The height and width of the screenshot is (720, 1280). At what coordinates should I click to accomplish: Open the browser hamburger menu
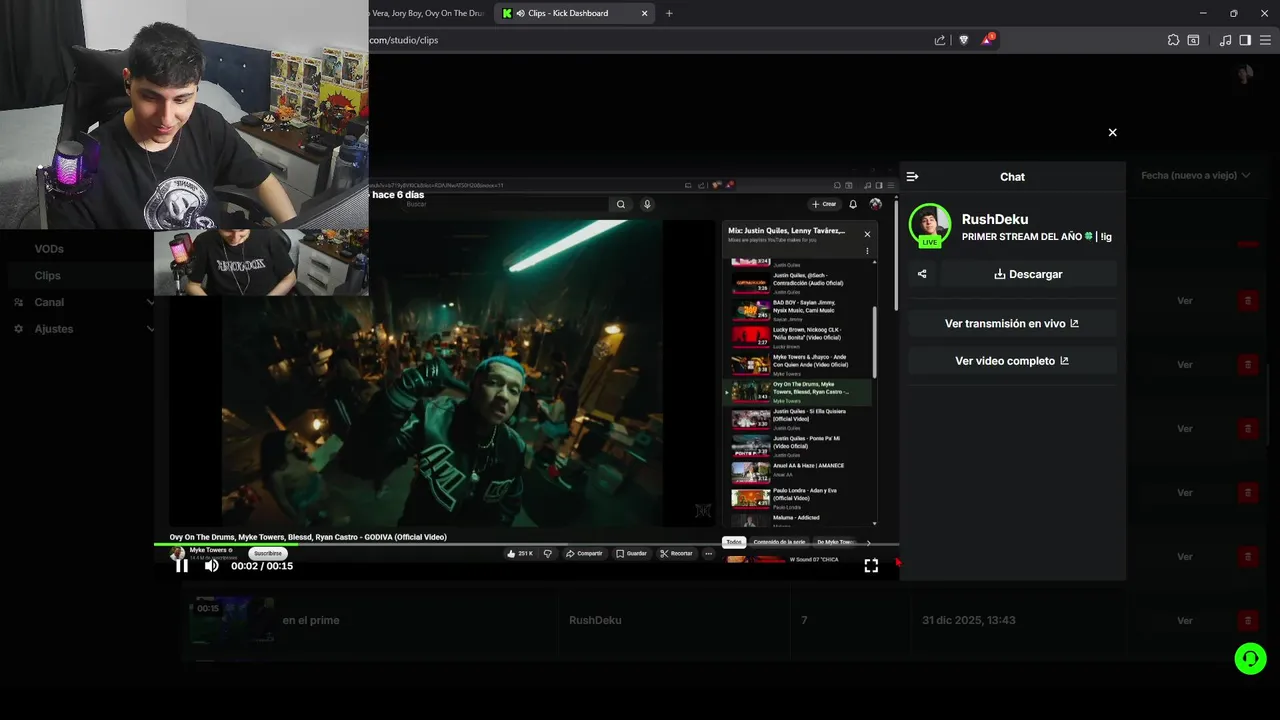(x=1266, y=40)
